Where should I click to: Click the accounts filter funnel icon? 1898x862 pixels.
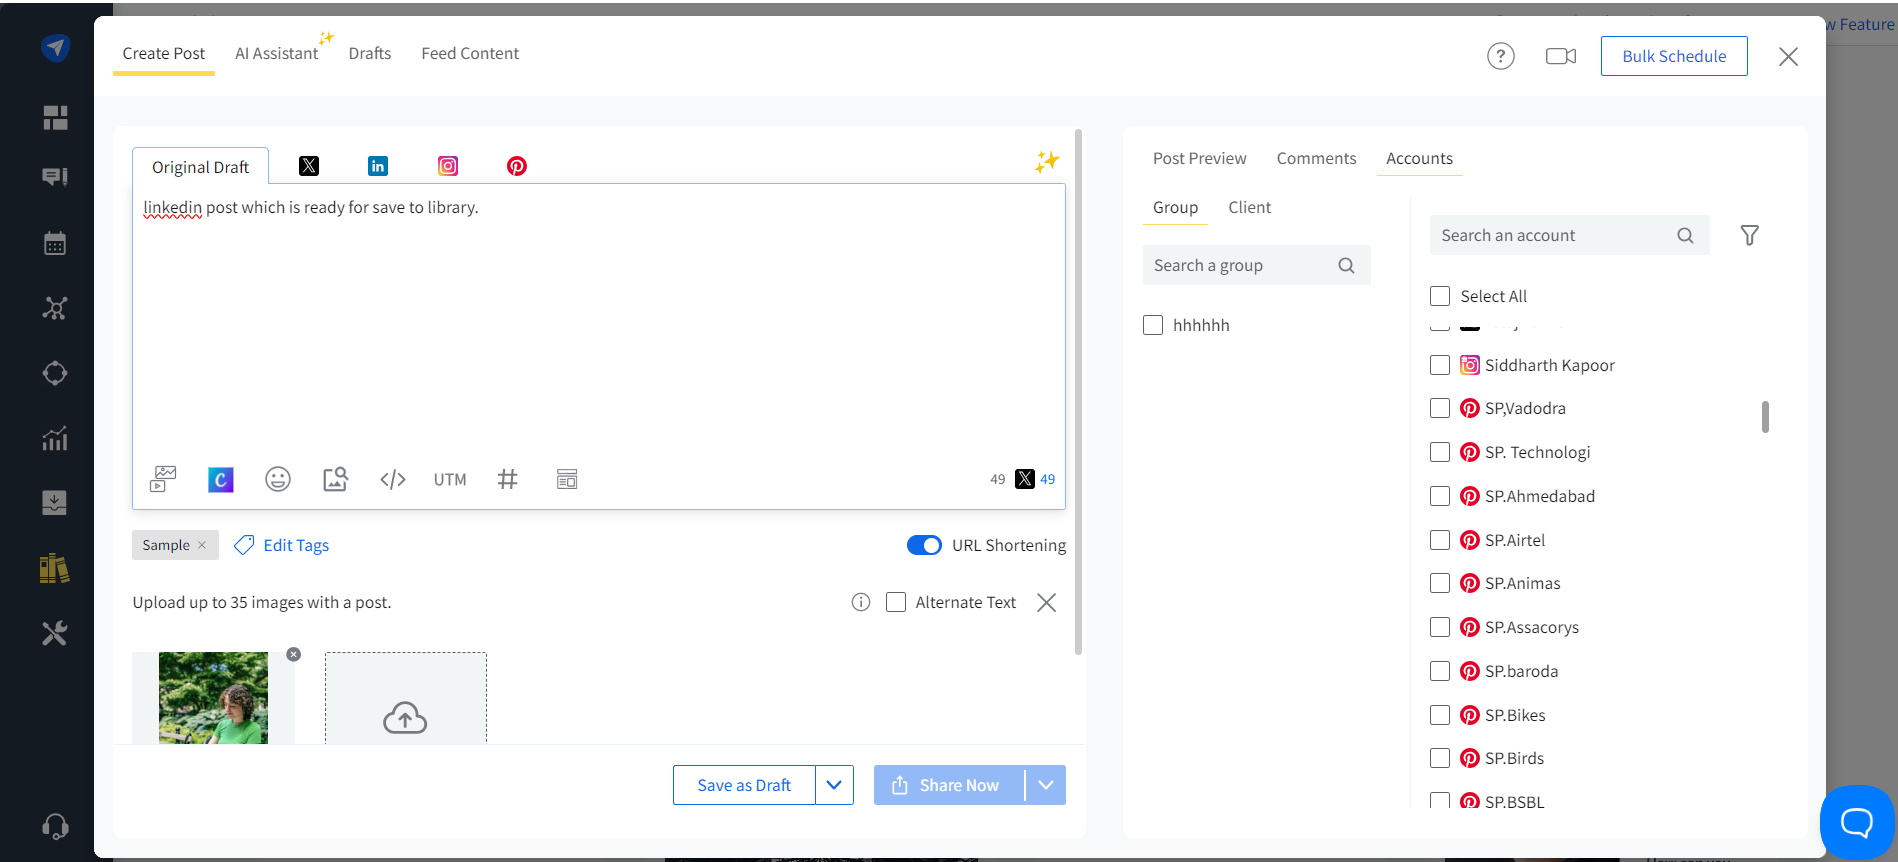click(1749, 236)
